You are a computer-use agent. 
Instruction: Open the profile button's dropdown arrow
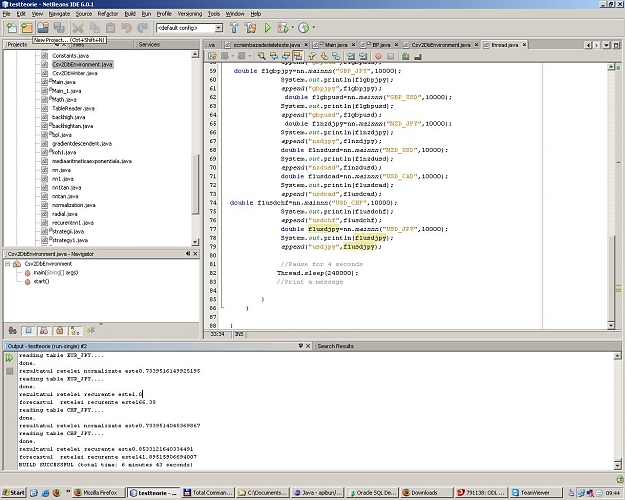click(314, 28)
